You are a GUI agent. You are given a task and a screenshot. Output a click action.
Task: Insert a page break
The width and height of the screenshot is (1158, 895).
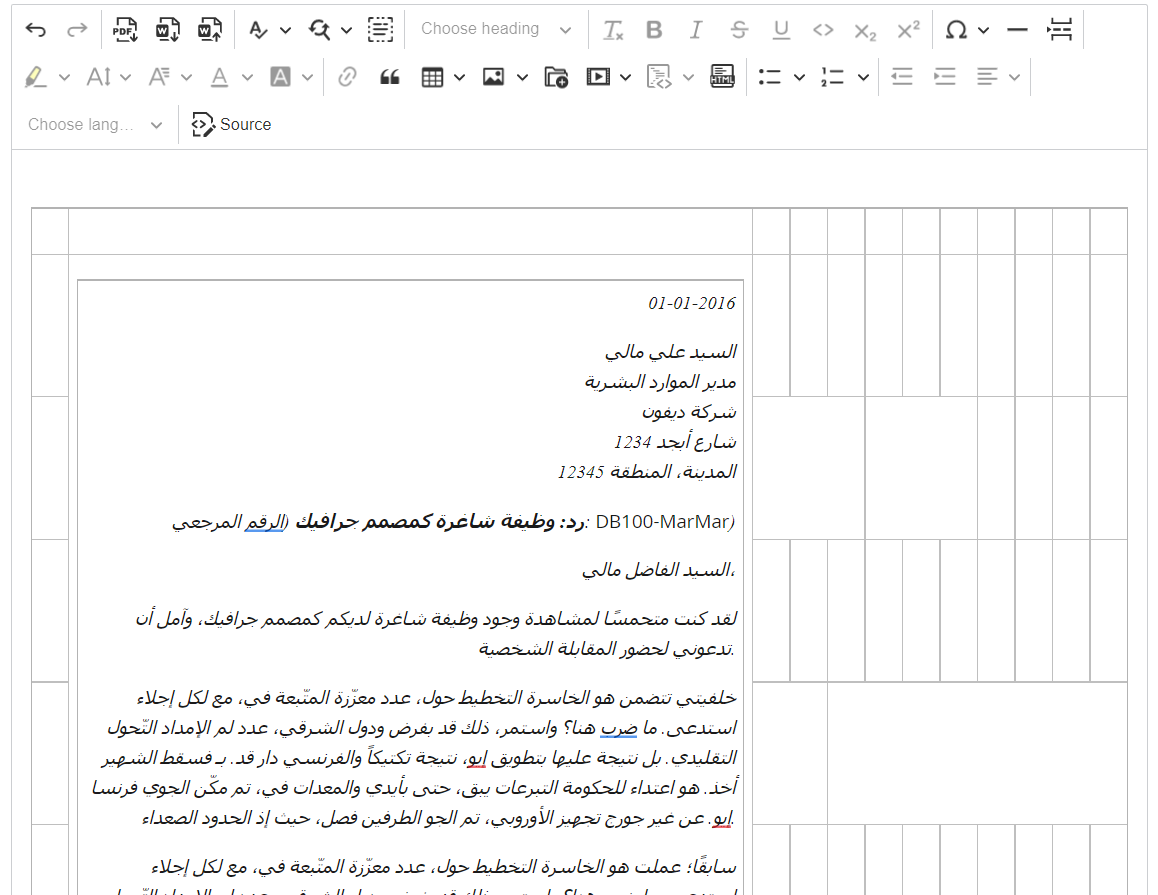(1059, 30)
